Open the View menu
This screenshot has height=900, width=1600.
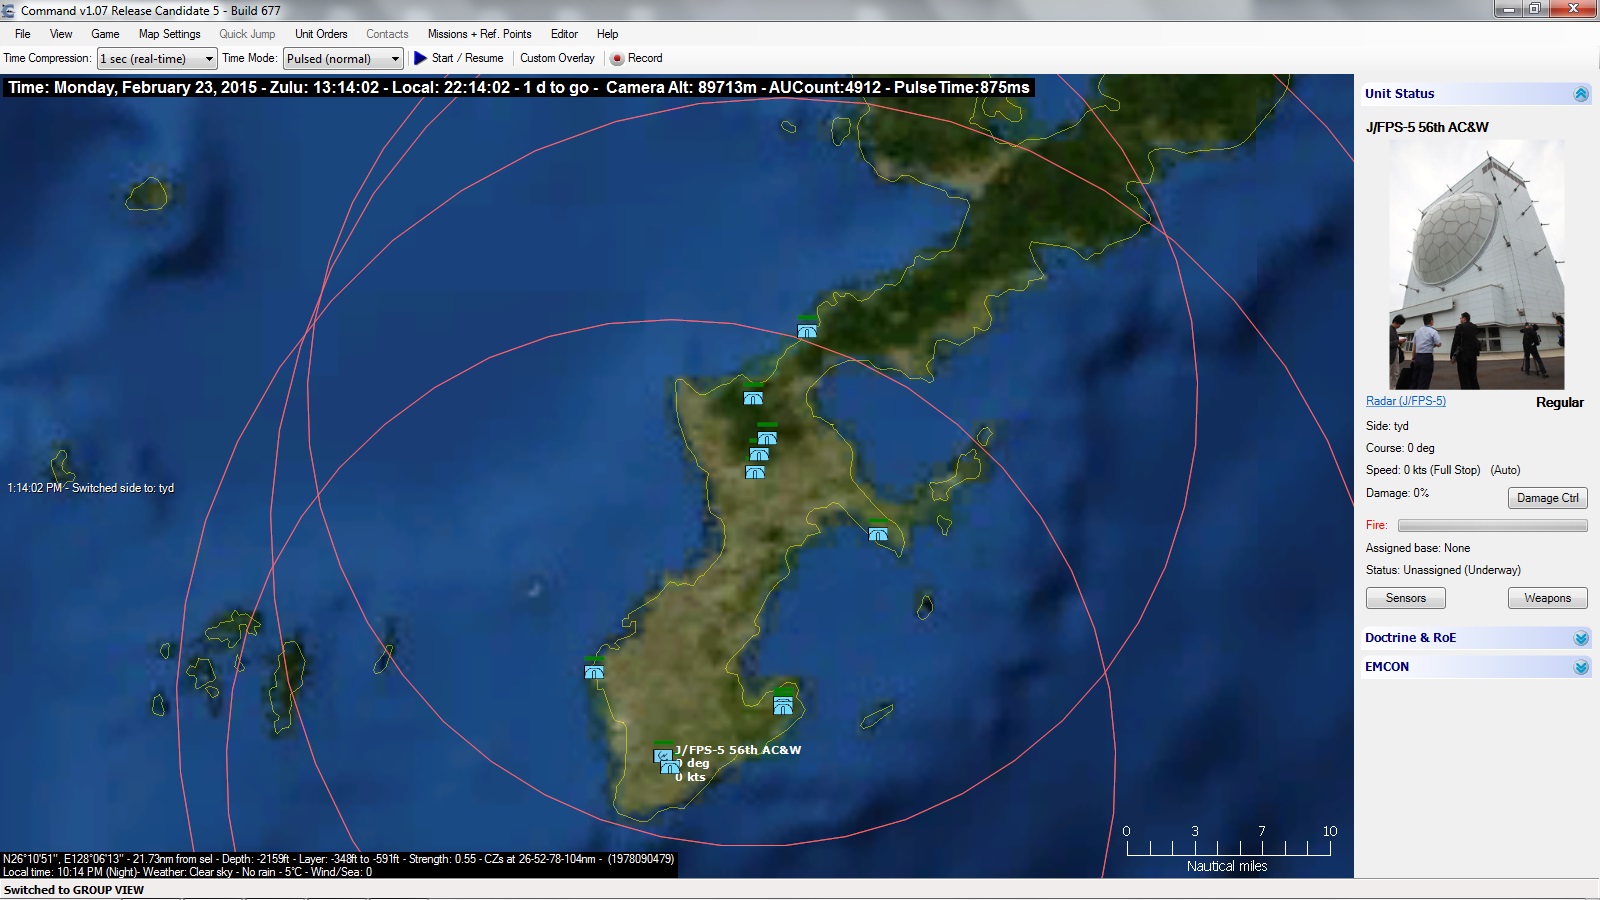tap(61, 34)
